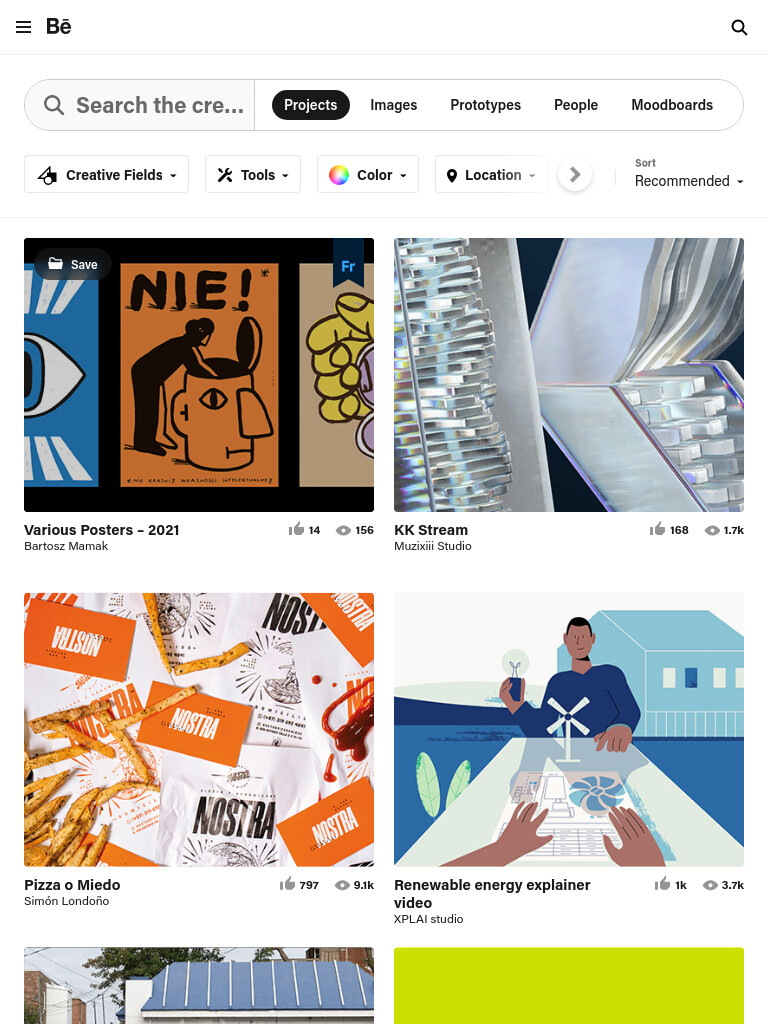
Task: Open the Tools filter dropdown
Action: tap(253, 174)
